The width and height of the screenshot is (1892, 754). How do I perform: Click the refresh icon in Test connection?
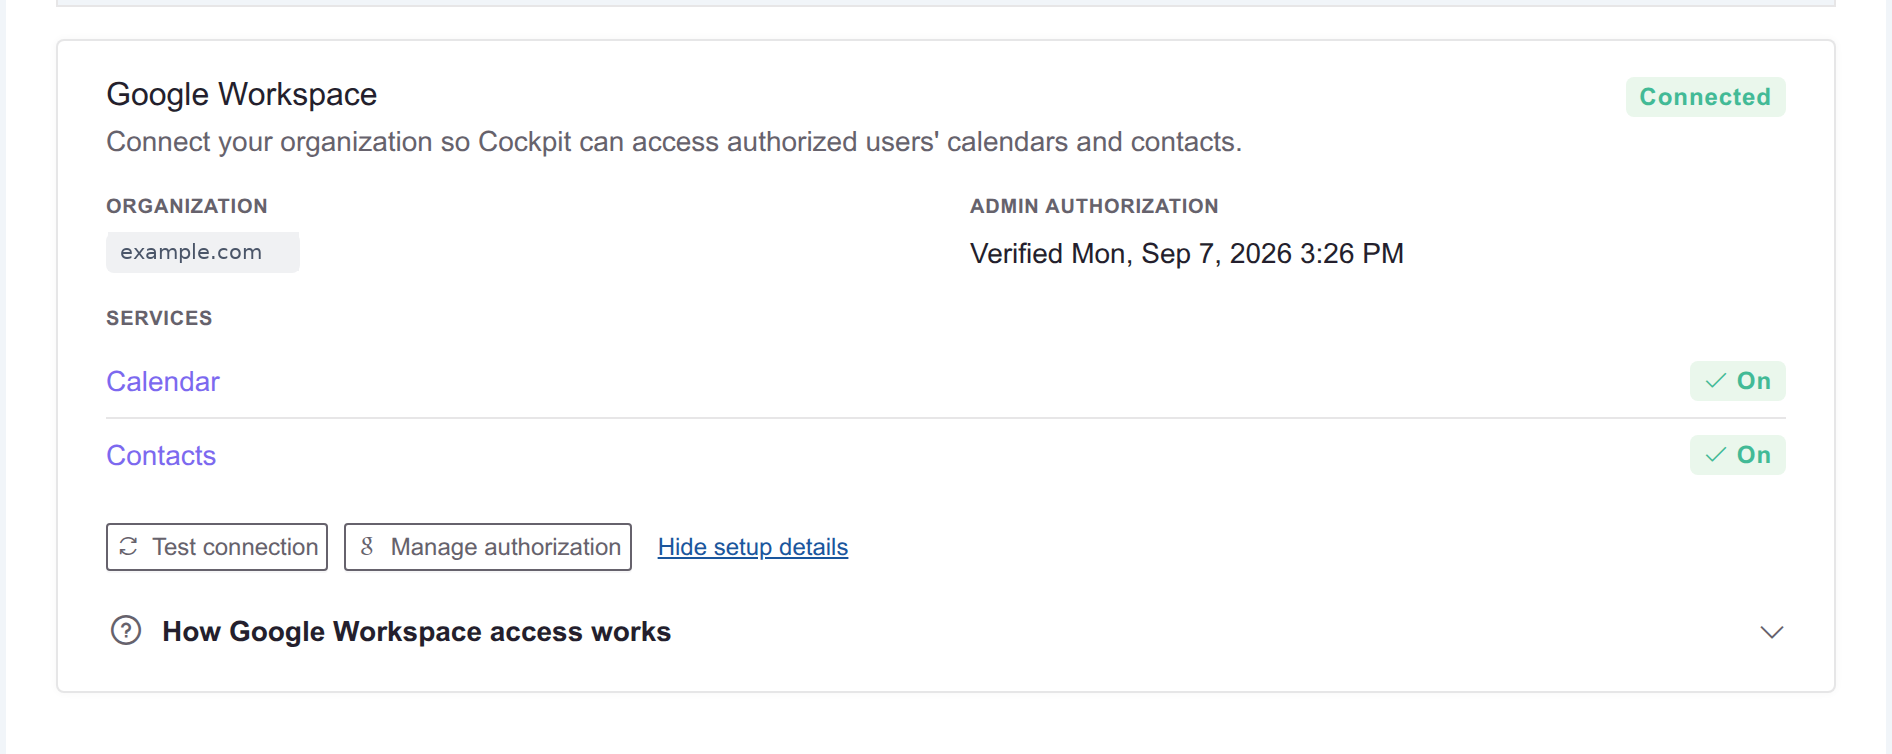point(128,546)
